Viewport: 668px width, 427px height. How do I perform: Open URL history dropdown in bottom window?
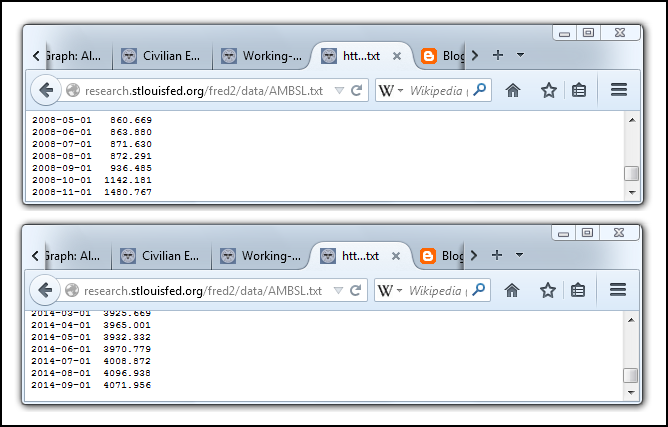pos(338,291)
